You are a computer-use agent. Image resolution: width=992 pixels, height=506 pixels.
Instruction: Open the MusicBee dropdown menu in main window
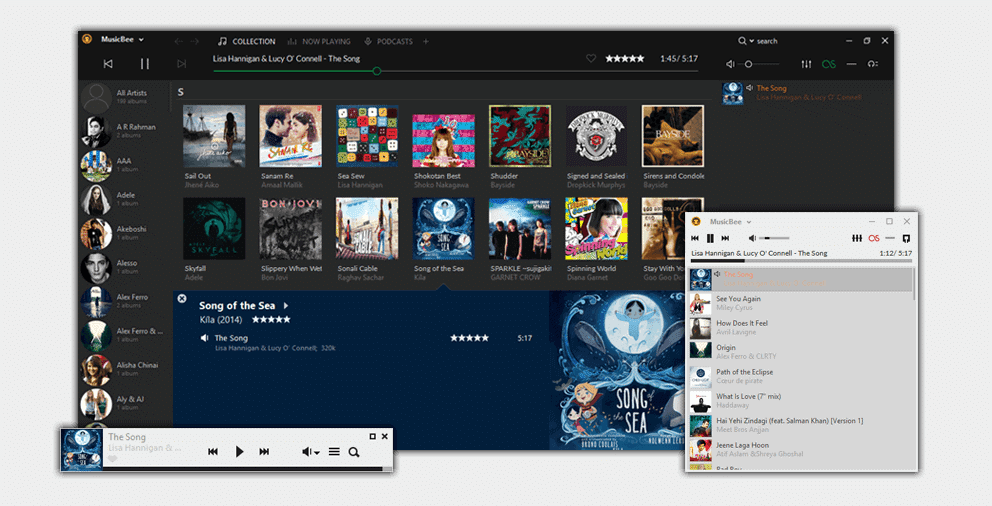[x=123, y=39]
